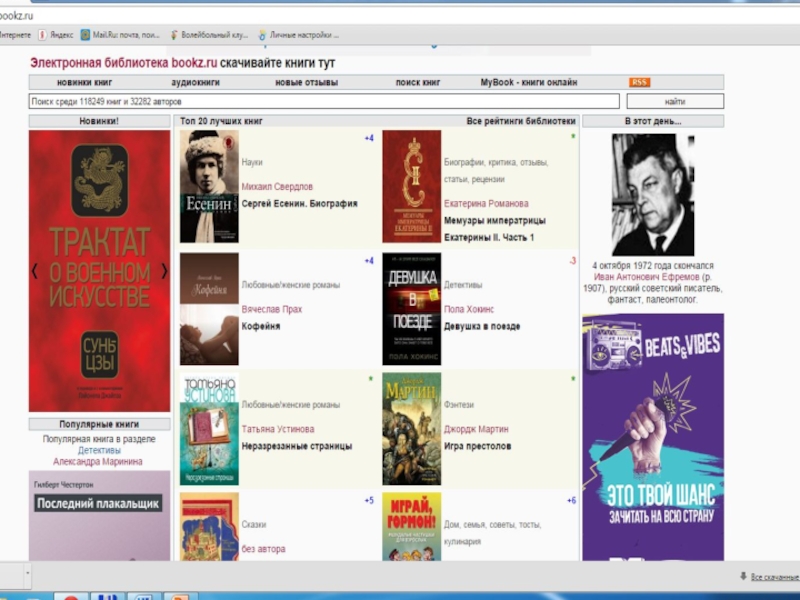Open the Mail.Ru bookmark
800x600 pixels.
pos(120,34)
